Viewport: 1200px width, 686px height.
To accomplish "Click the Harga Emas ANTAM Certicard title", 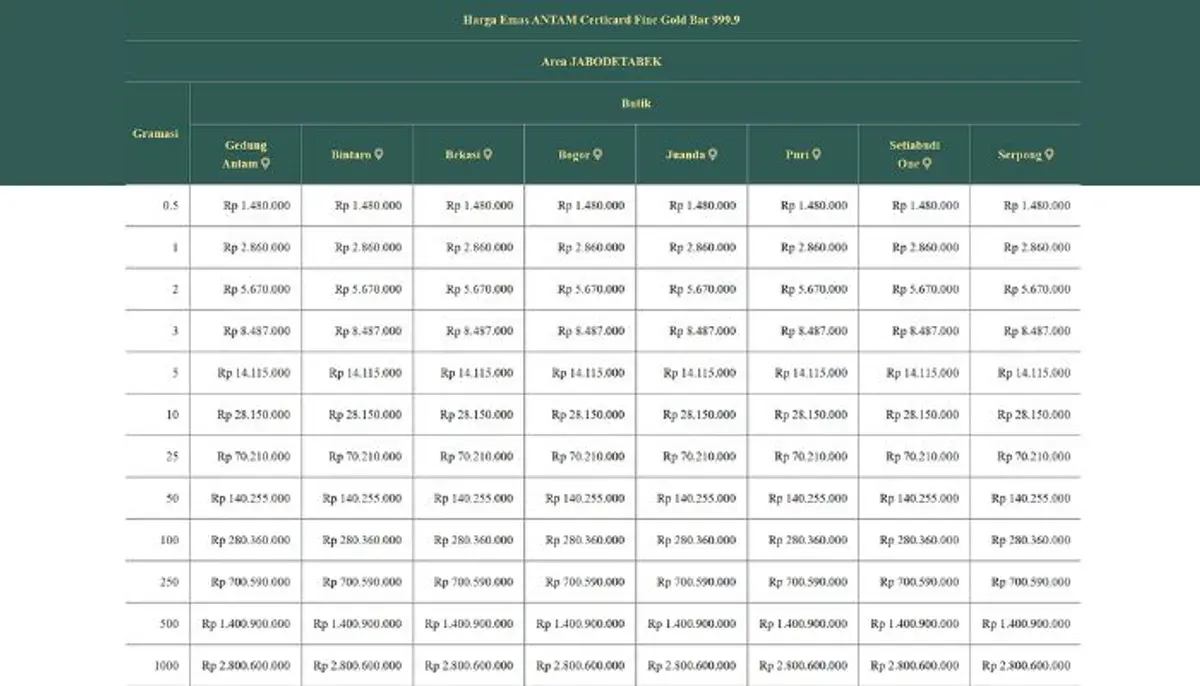I will pos(602,20).
